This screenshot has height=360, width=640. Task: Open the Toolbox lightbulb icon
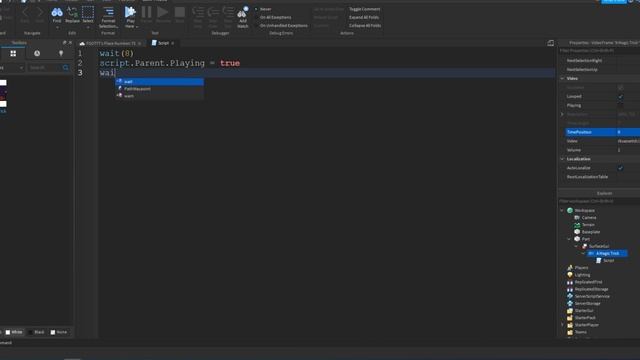click(61, 53)
